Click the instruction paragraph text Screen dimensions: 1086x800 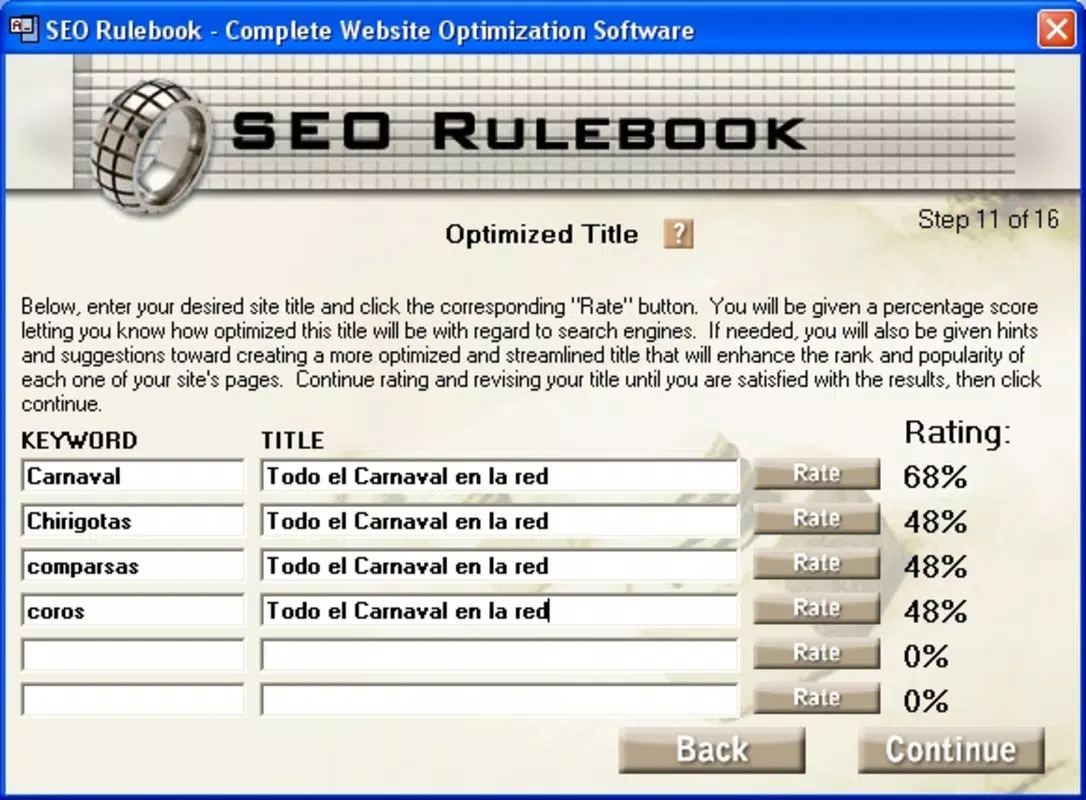[x=531, y=355]
